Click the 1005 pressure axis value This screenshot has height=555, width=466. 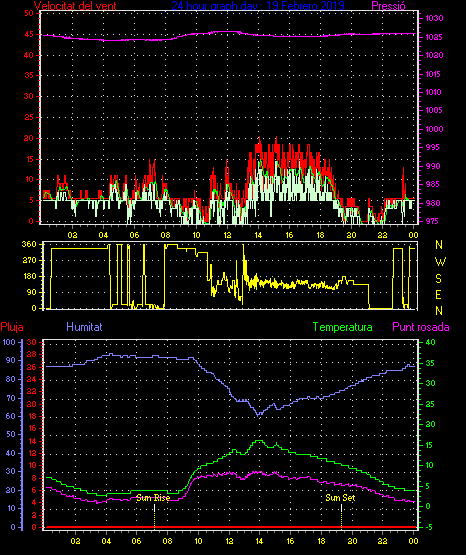pyautogui.click(x=434, y=110)
